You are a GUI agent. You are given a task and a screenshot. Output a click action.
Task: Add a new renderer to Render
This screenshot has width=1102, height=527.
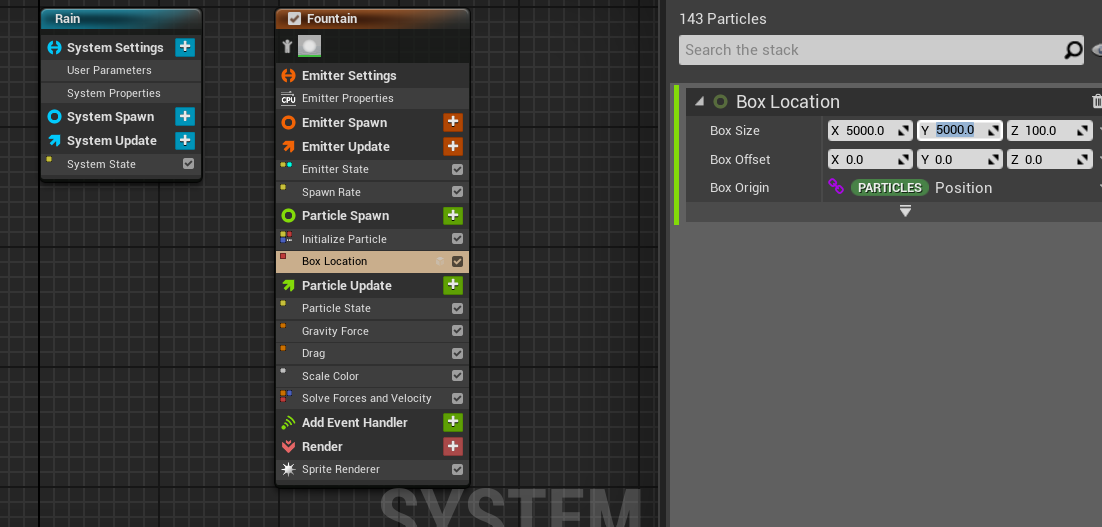coord(453,446)
